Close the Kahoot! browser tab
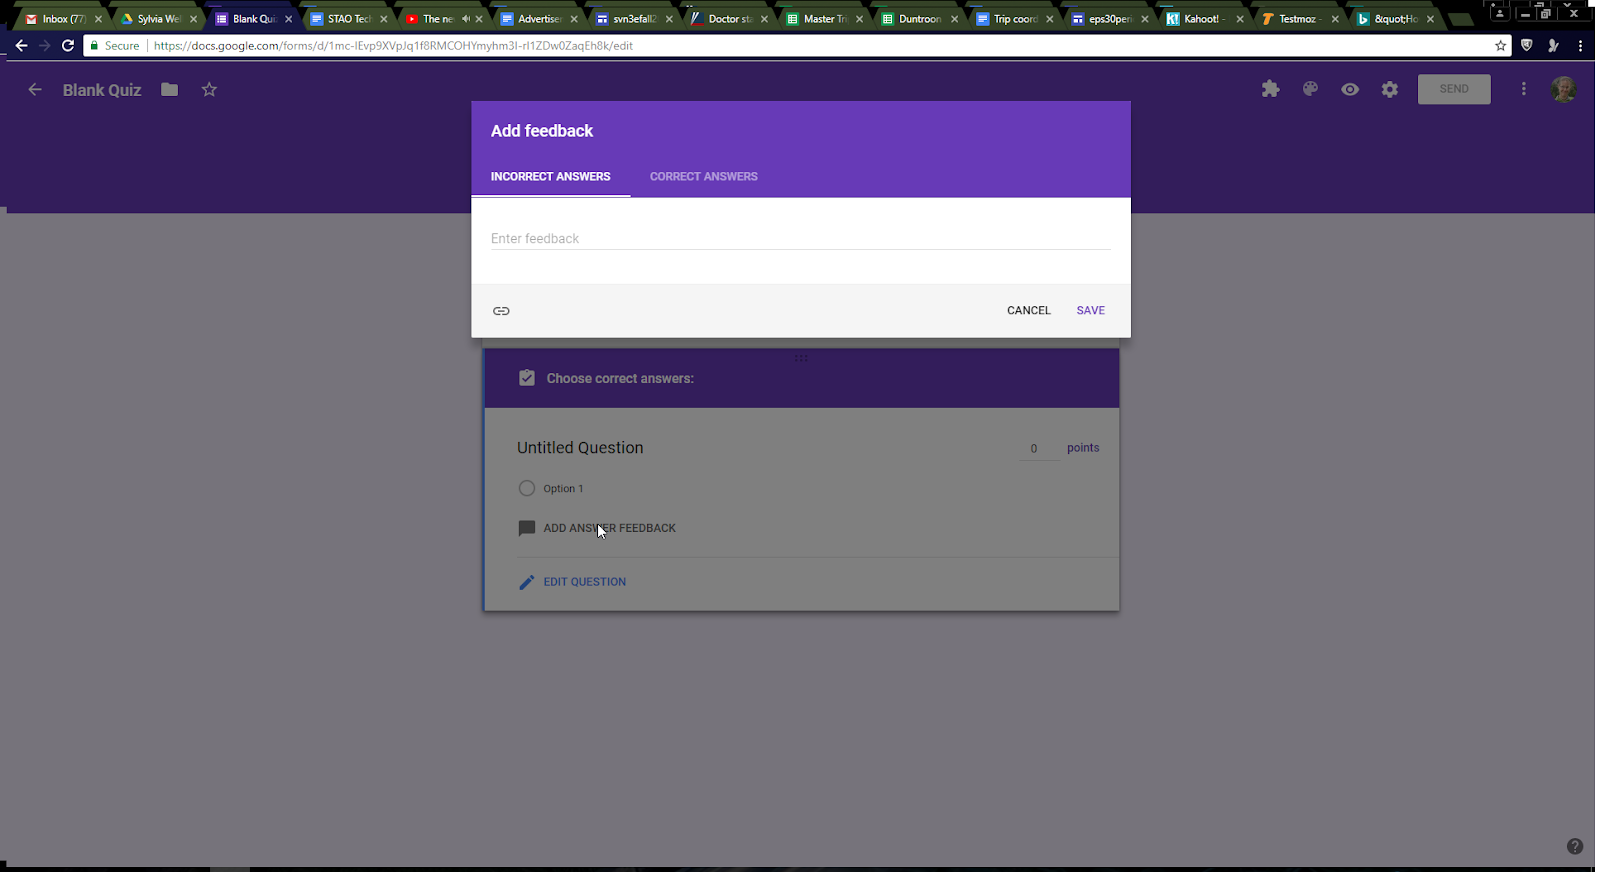Image resolution: width=1600 pixels, height=872 pixels. [x=1240, y=19]
